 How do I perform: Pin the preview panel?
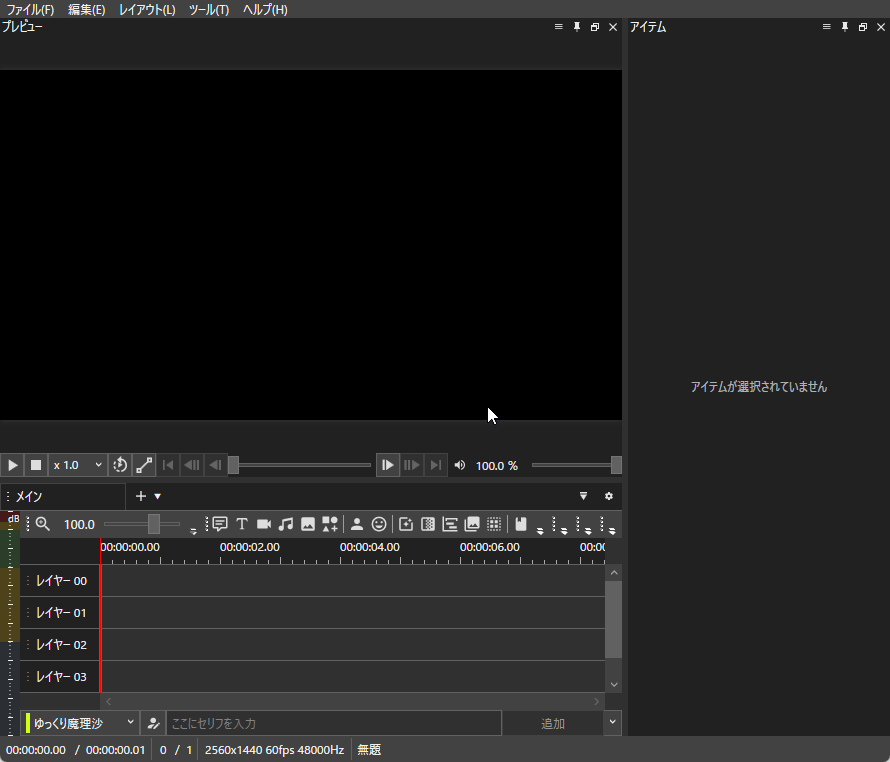[x=576, y=27]
